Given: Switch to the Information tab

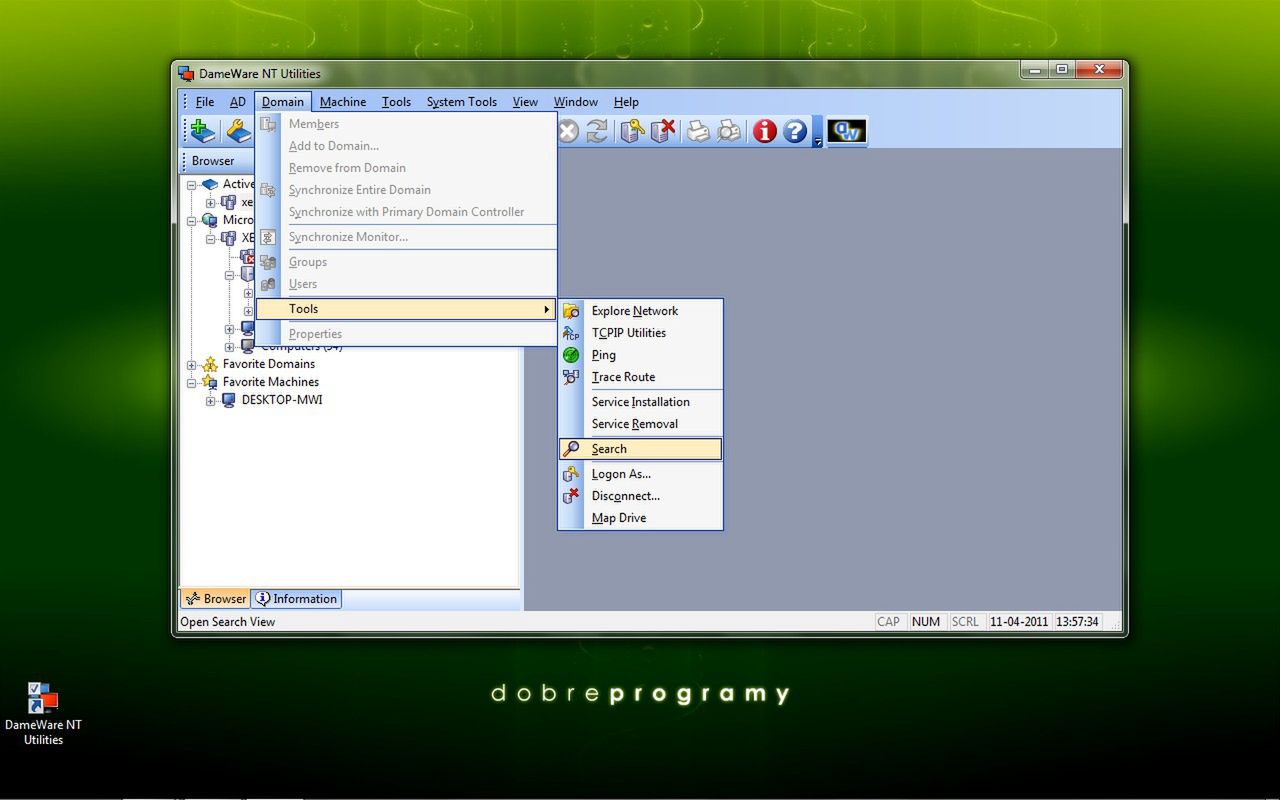Looking at the screenshot, I should point(296,599).
